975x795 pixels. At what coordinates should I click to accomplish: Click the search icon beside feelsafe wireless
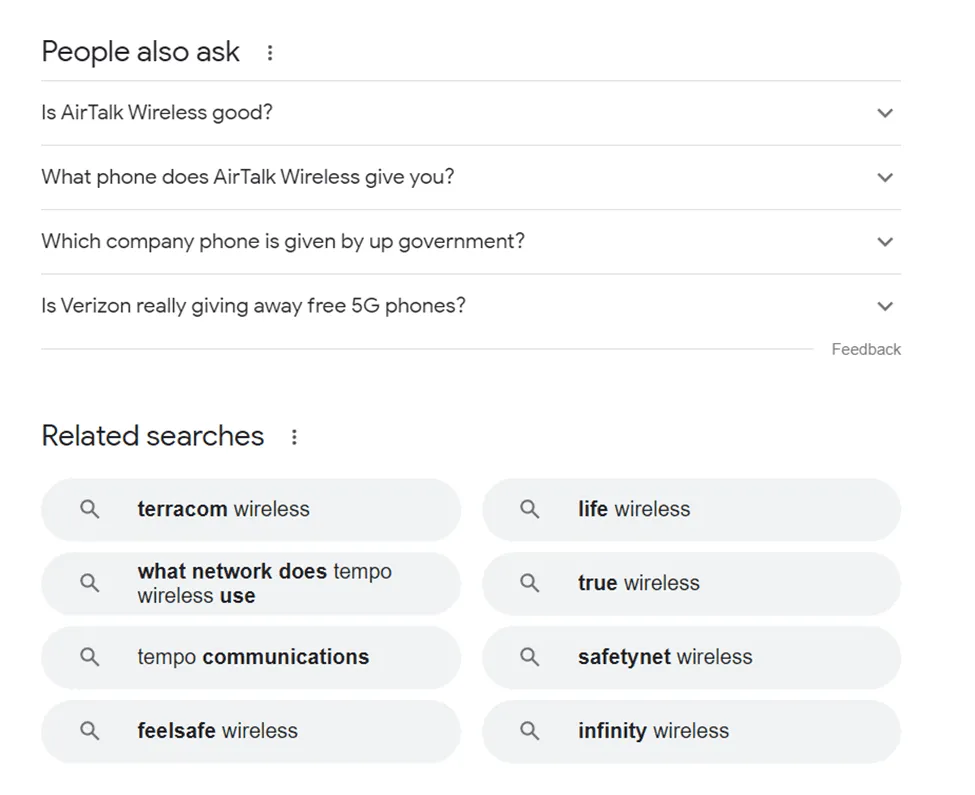click(x=89, y=731)
